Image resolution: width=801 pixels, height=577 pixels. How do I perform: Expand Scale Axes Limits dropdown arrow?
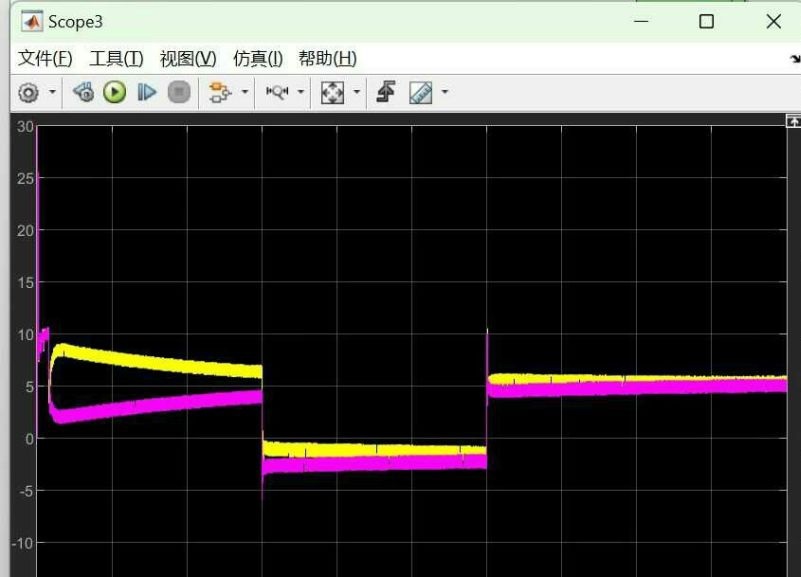tap(357, 92)
